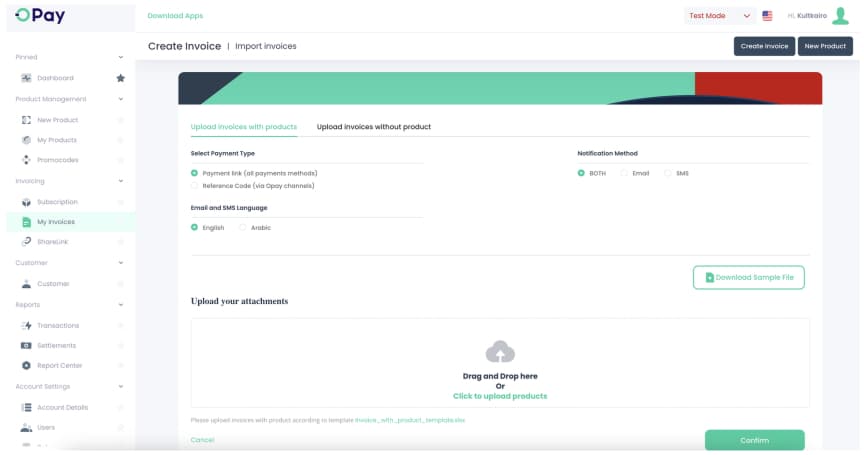Image resolution: width=864 pixels, height=455 pixels.
Task: Collapse the Account Settings section
Action: click(x=121, y=387)
